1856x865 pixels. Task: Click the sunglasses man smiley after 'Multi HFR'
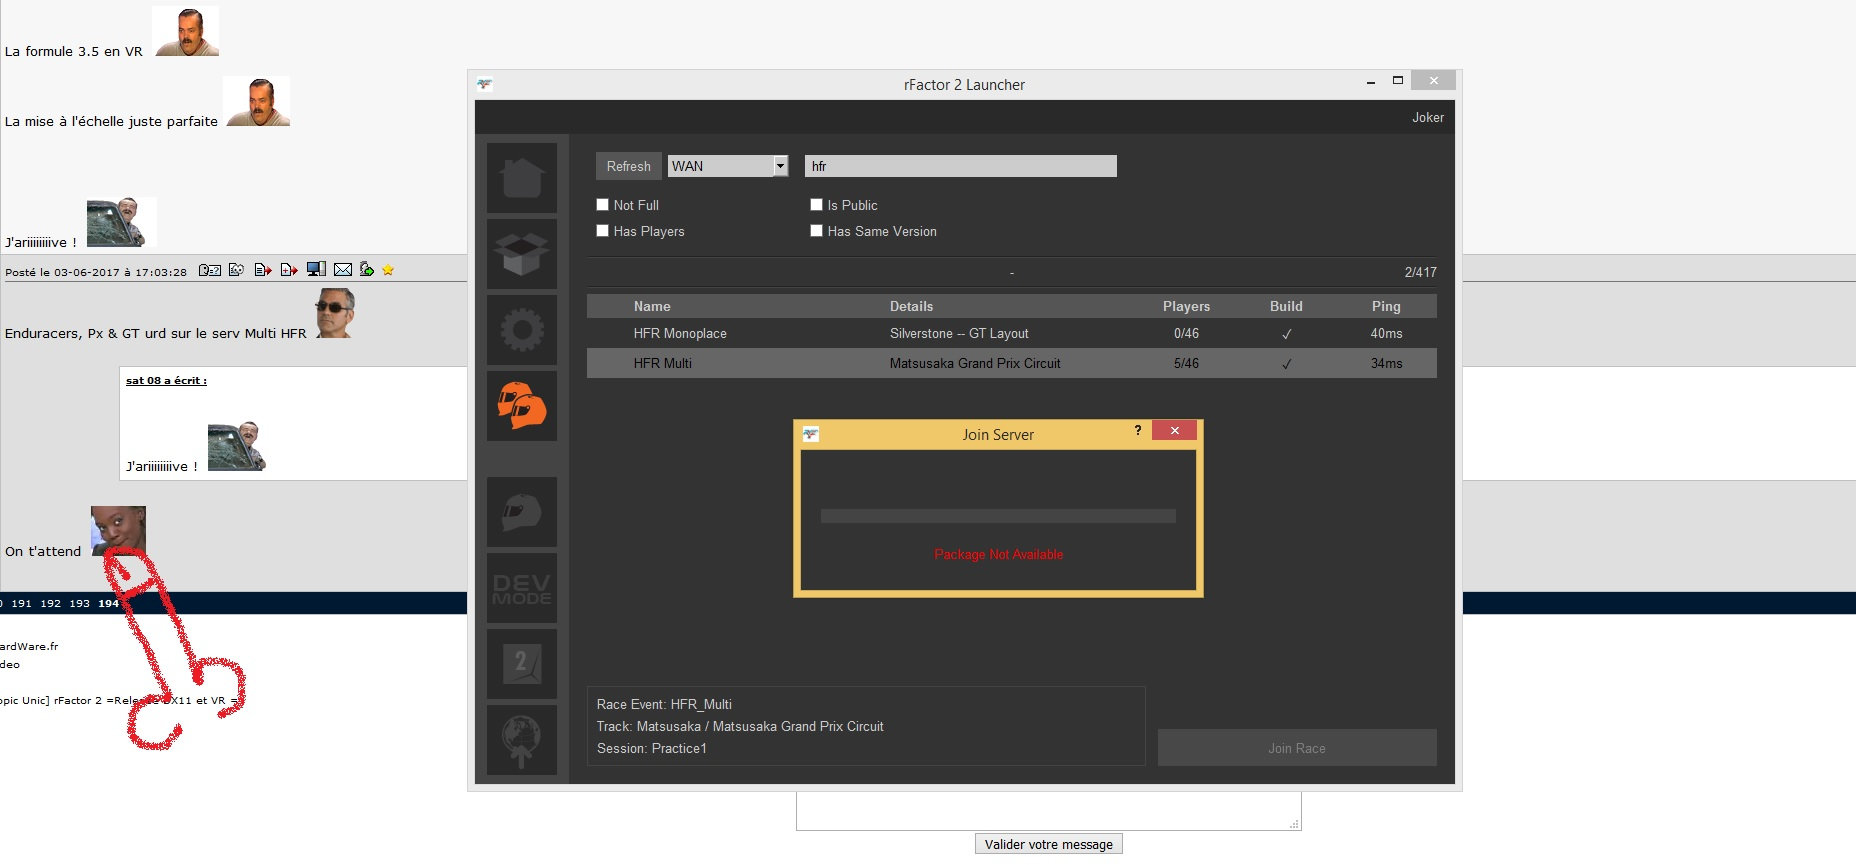(335, 313)
